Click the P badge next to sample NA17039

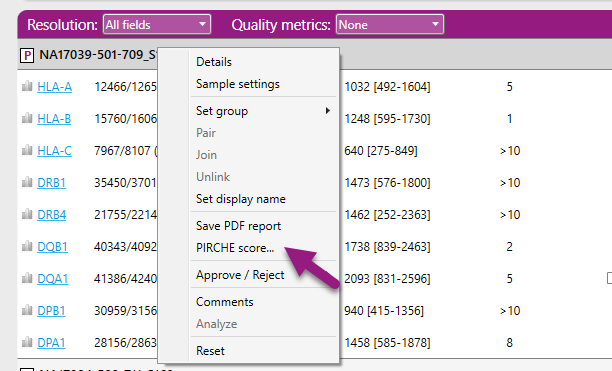point(27,55)
